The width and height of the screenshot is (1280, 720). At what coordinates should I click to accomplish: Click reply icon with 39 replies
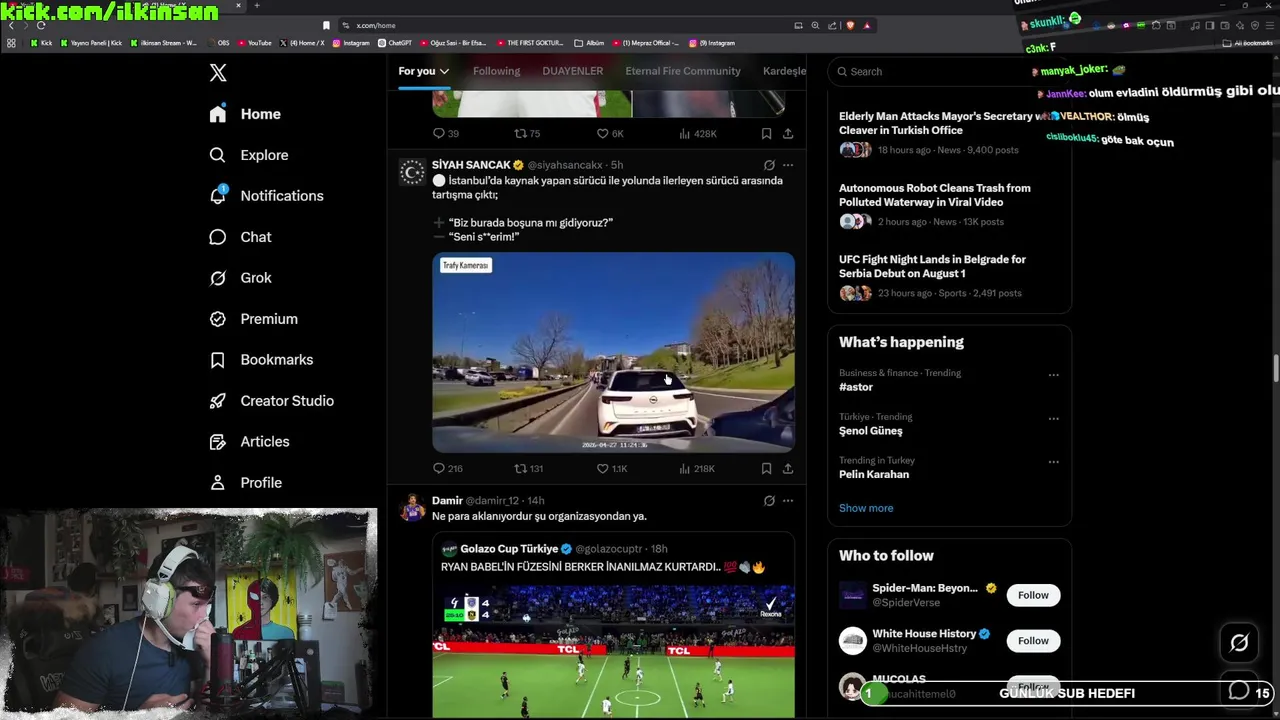pyautogui.click(x=445, y=133)
